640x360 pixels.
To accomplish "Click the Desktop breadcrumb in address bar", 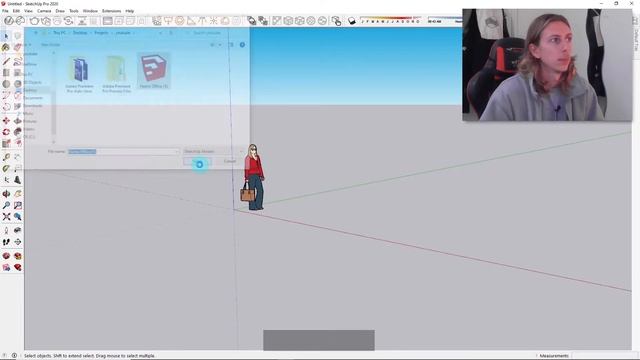I will tap(80, 33).
